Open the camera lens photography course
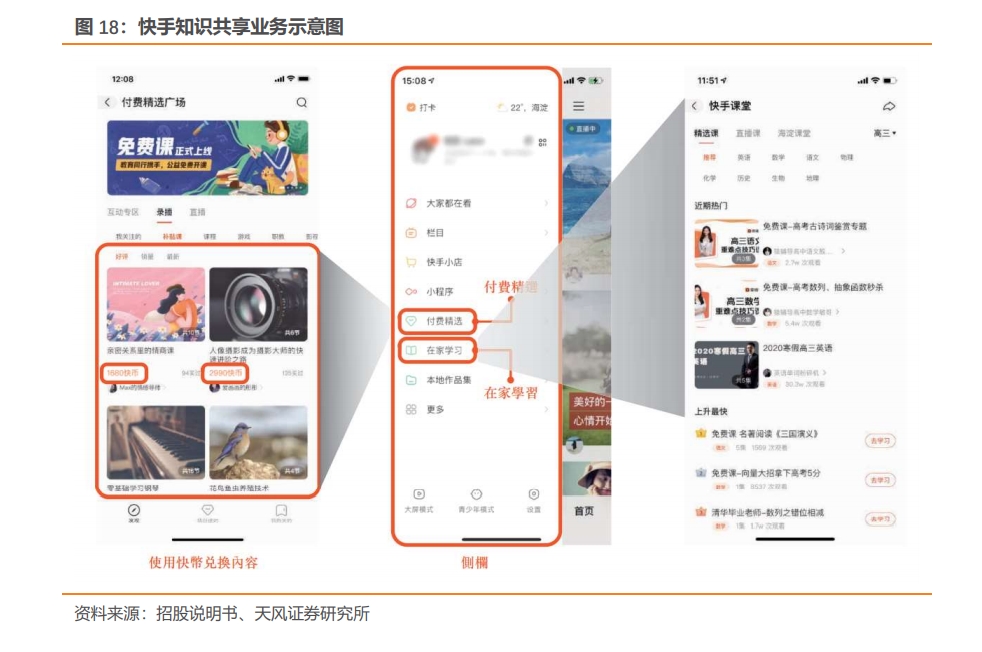Screen dimensions: 982x652 point(258,304)
